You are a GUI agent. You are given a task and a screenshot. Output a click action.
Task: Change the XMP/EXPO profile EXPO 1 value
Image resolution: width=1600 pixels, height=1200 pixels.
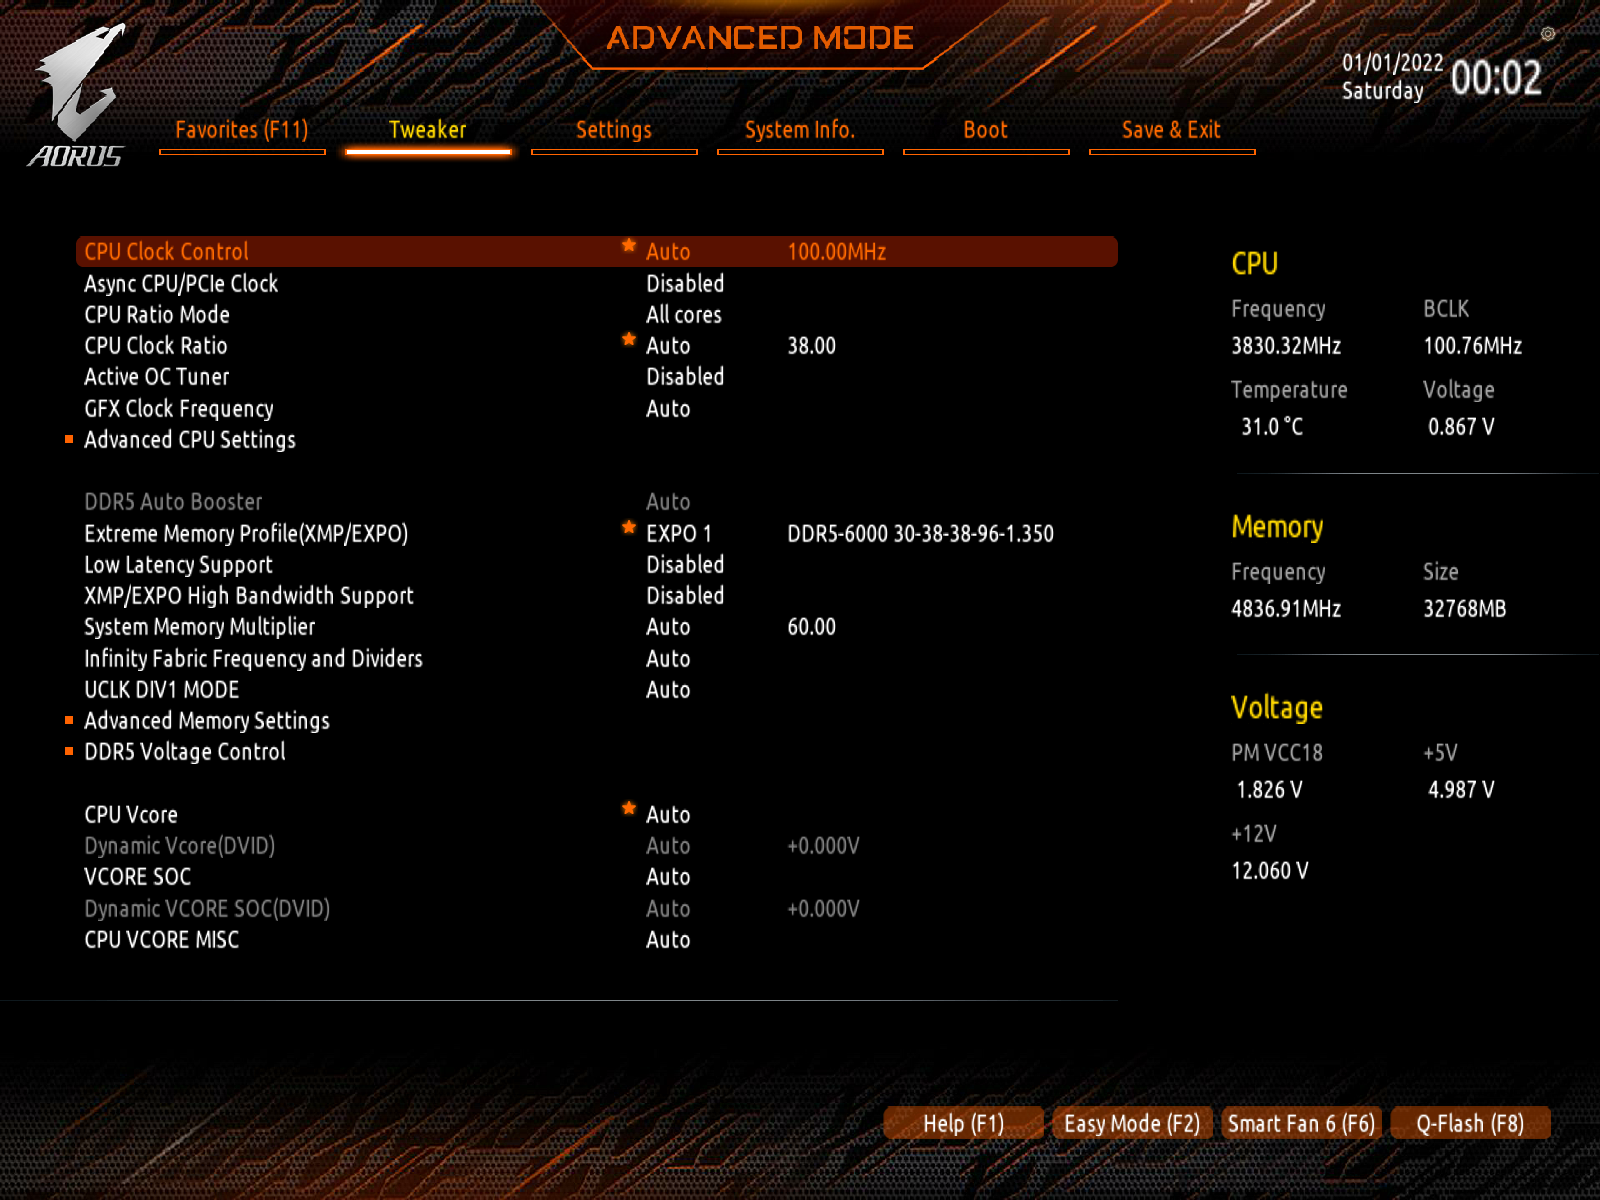(679, 534)
